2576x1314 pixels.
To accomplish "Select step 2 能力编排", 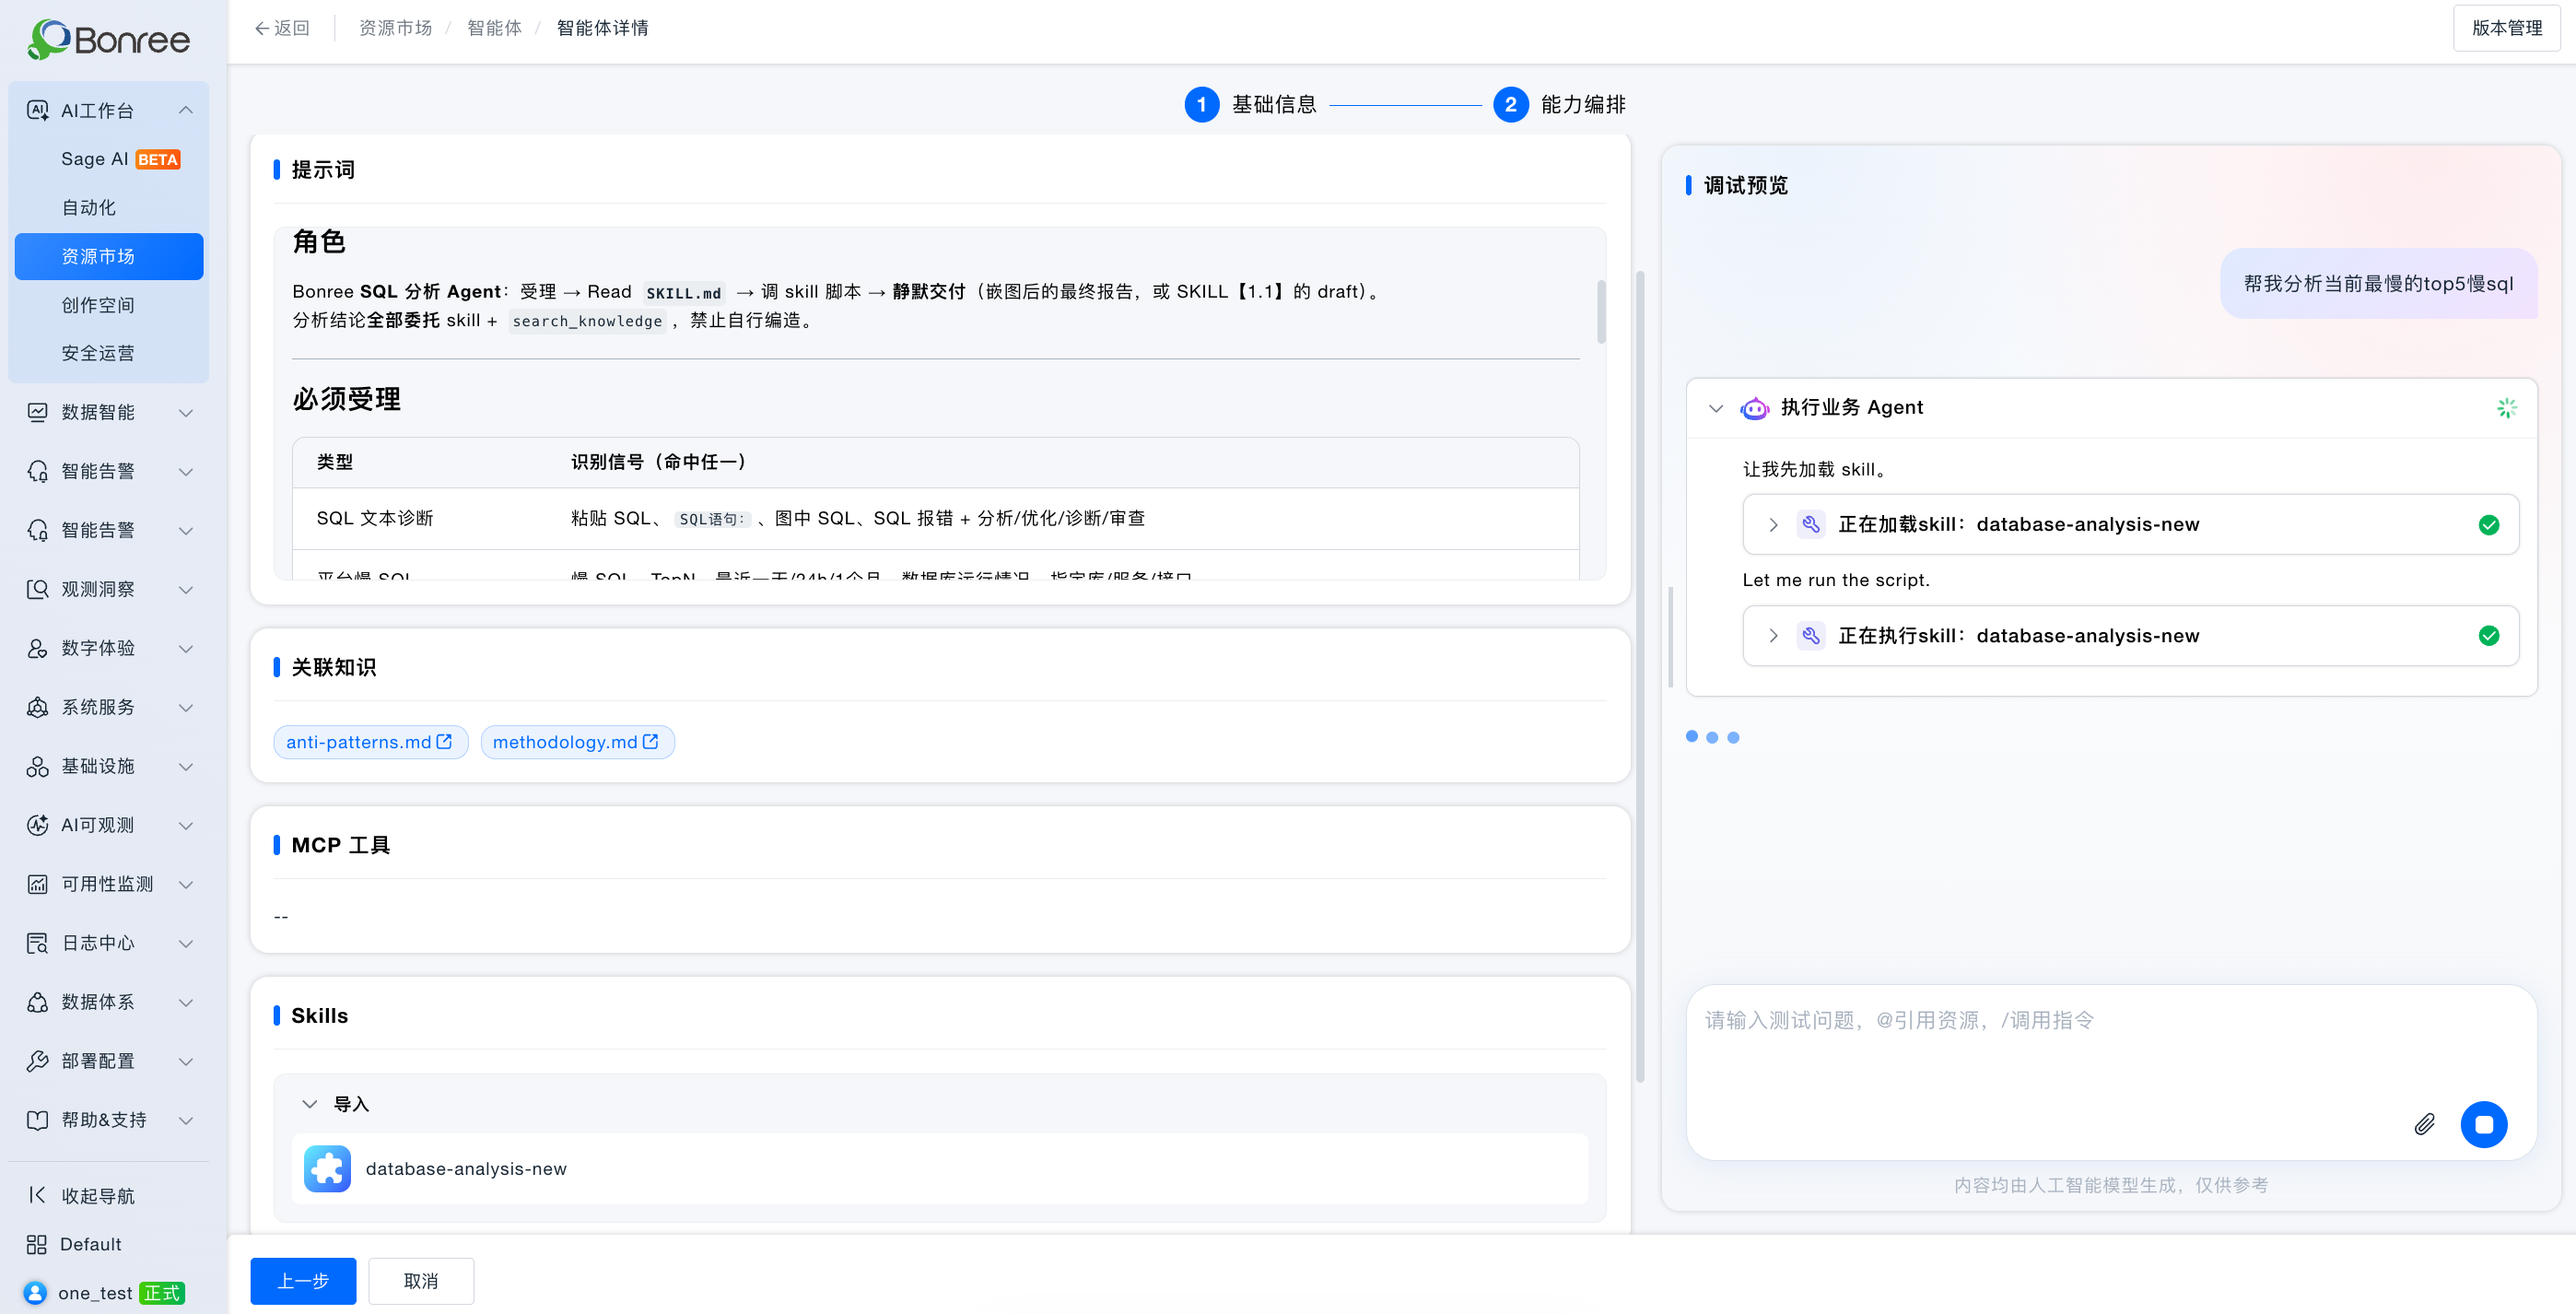I will (x=1559, y=105).
